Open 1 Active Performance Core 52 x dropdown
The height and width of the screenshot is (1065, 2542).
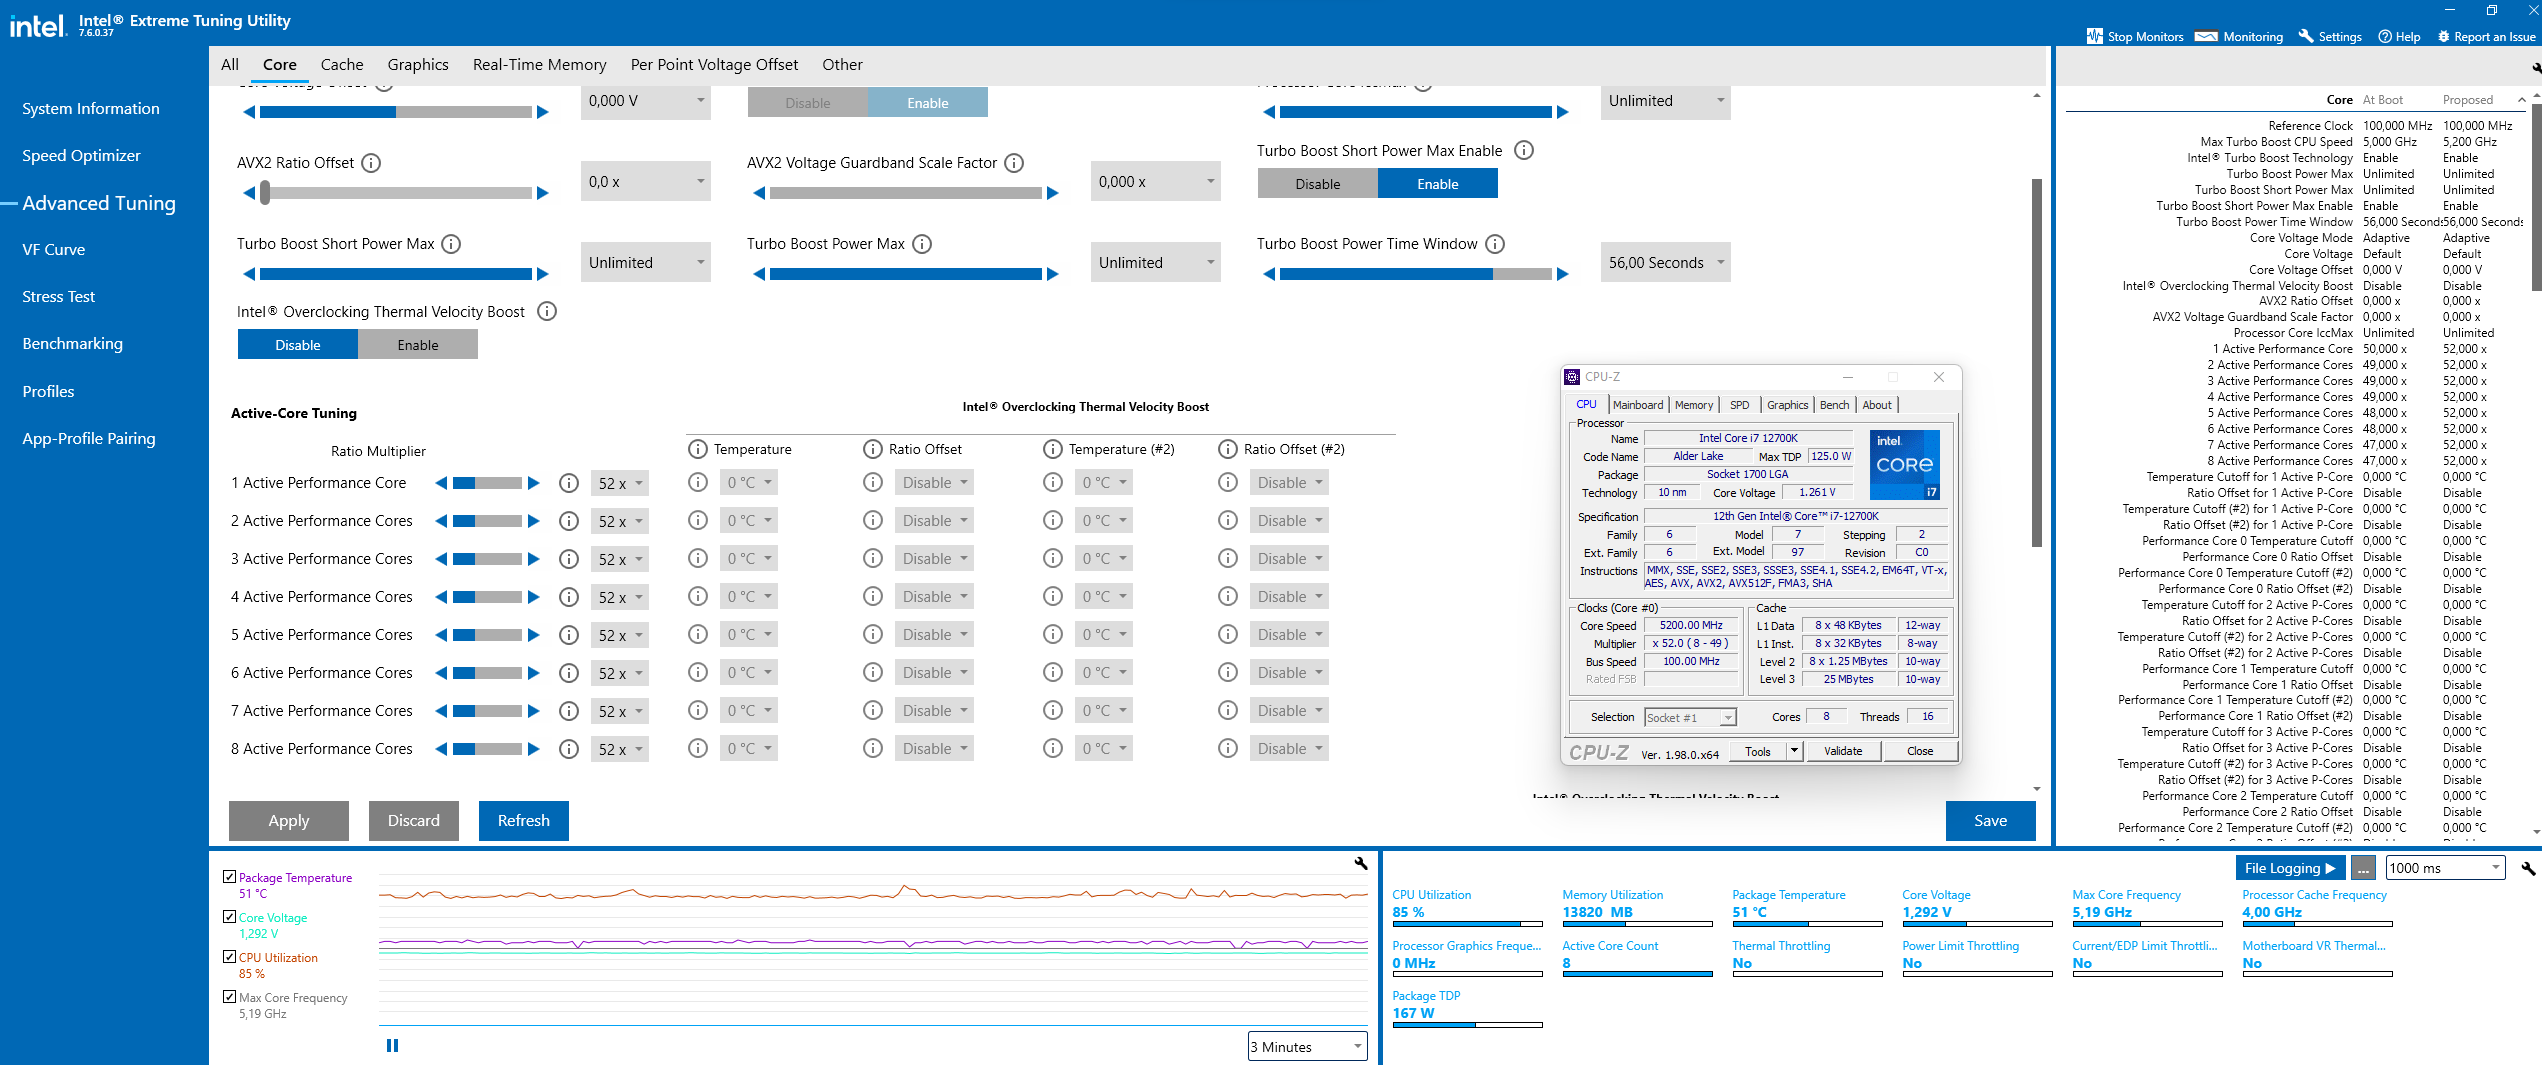coord(620,484)
